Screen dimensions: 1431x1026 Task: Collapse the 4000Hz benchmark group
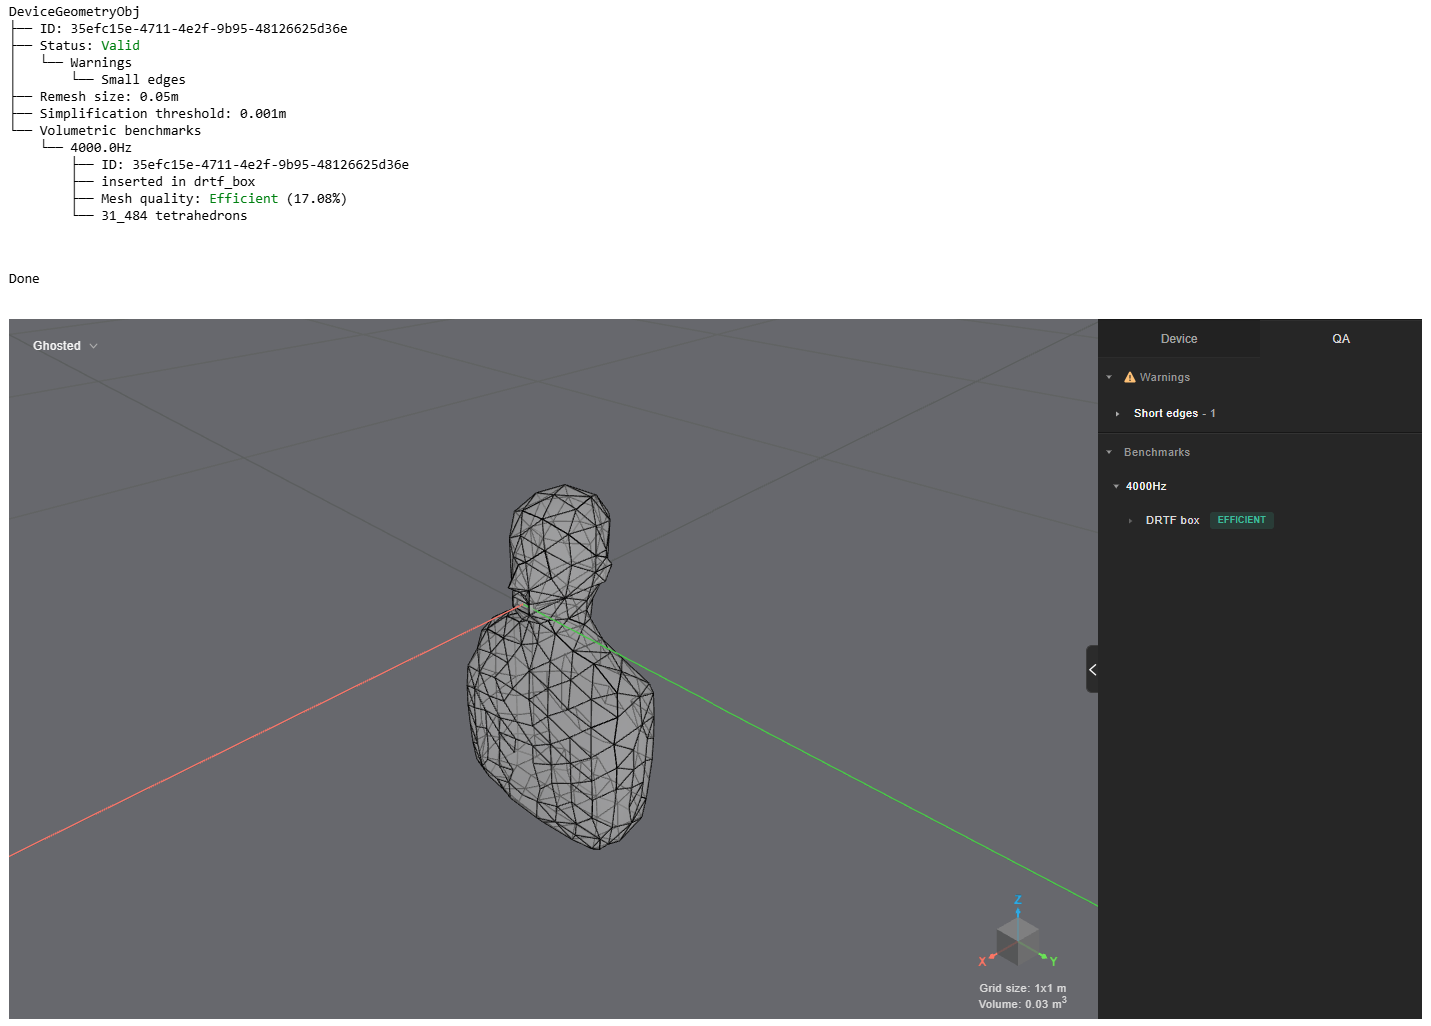[x=1116, y=487]
